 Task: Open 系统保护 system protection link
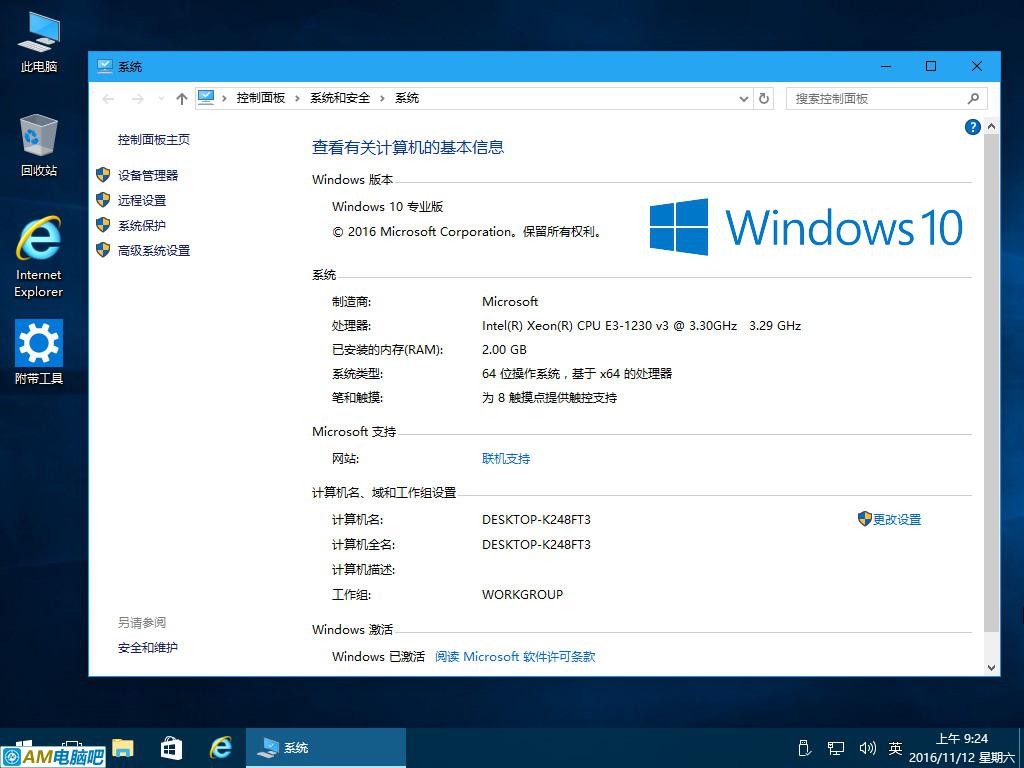[x=142, y=225]
